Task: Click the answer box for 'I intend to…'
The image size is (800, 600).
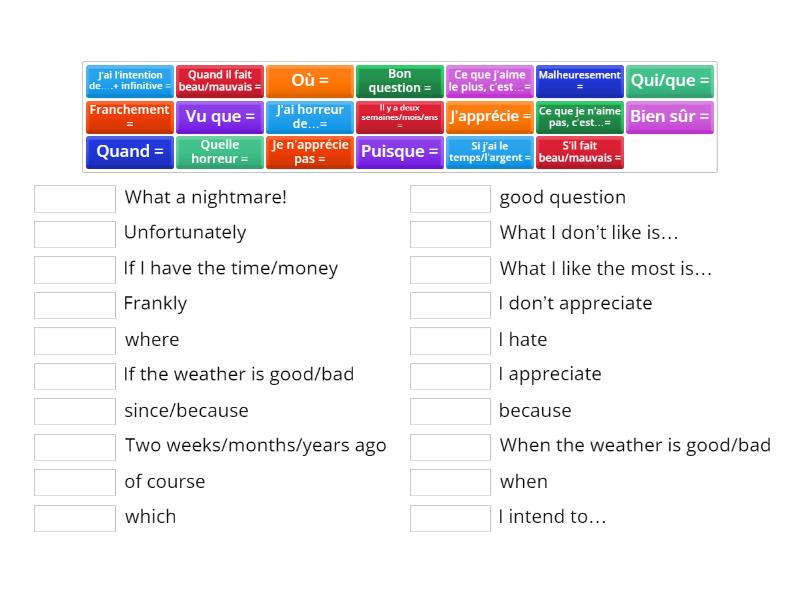Action: click(451, 517)
